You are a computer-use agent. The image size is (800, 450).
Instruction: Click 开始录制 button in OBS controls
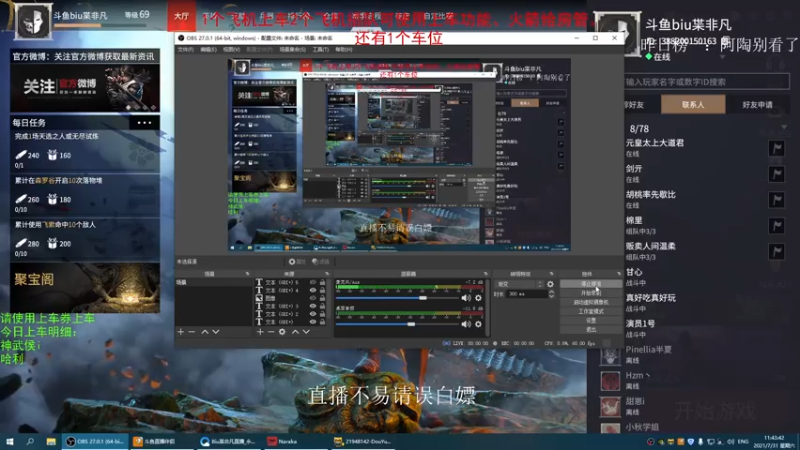coord(591,293)
